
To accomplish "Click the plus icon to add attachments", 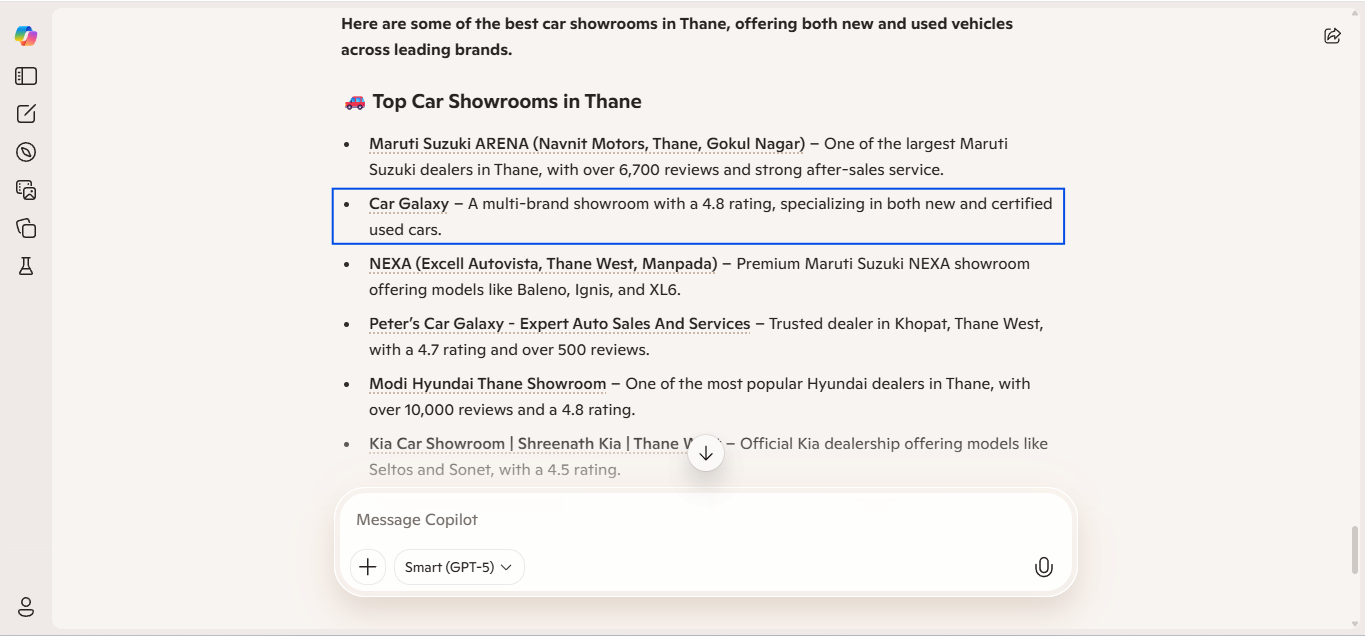I will pyautogui.click(x=367, y=566).
